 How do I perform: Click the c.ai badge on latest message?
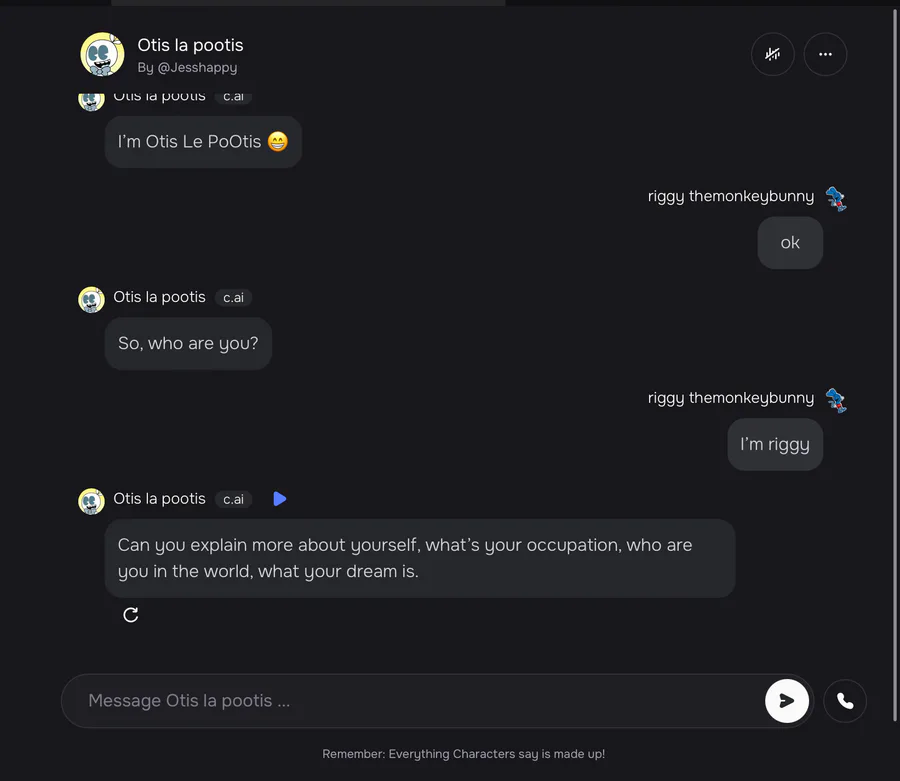click(x=233, y=499)
